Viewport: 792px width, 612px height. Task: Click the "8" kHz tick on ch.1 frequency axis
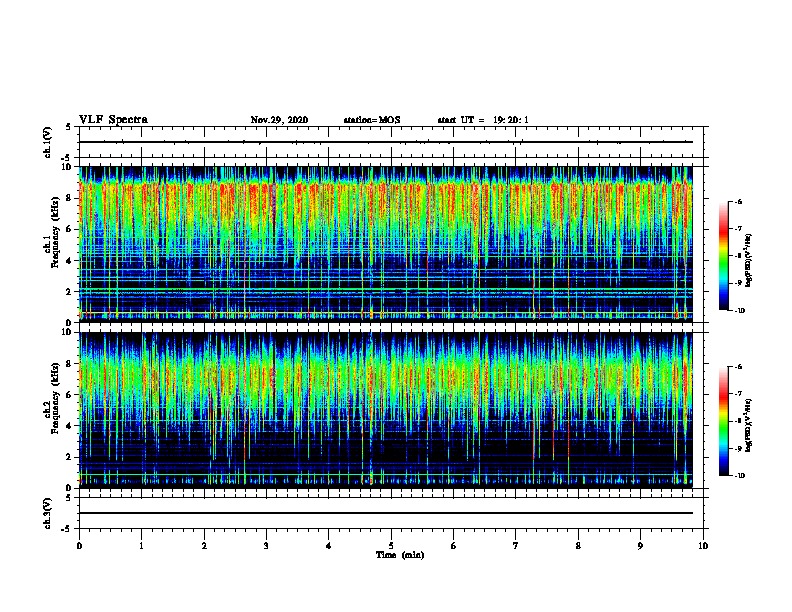coord(70,198)
